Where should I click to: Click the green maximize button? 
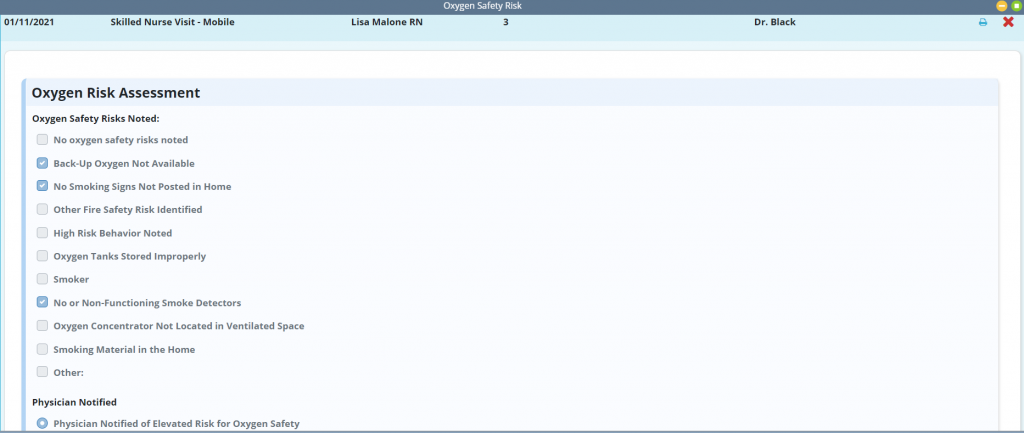[1016, 6]
